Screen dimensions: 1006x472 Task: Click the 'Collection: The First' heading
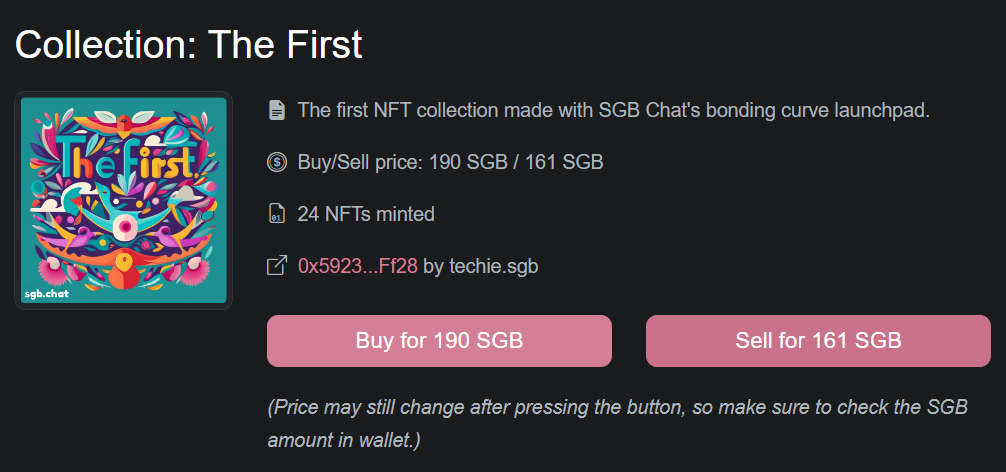pyautogui.click(x=189, y=44)
